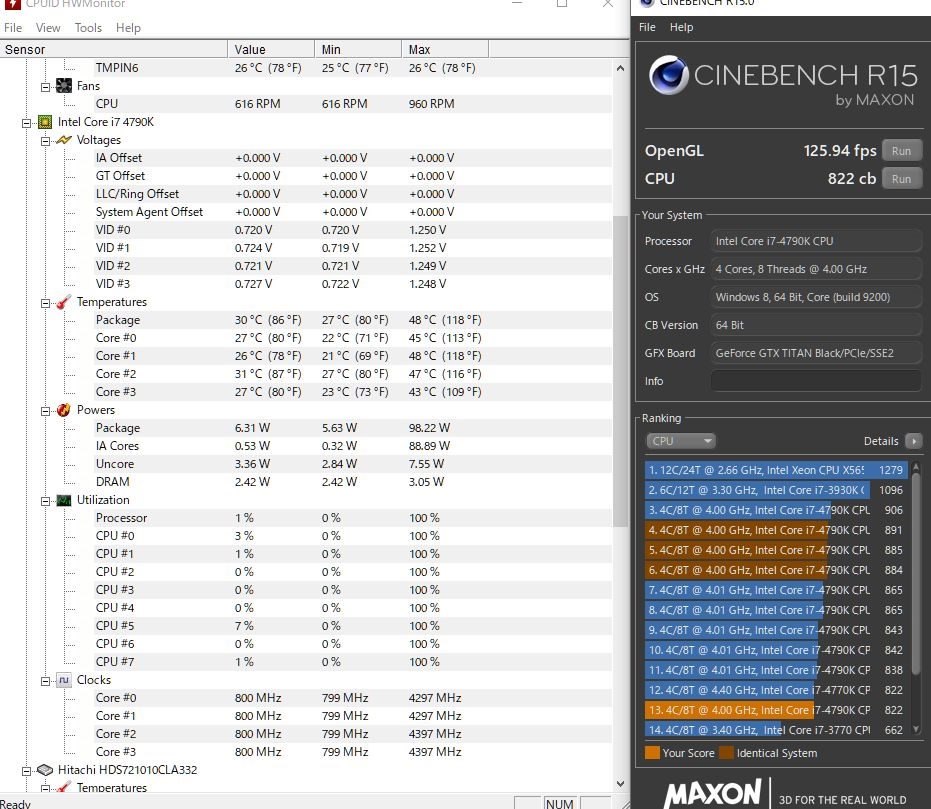This screenshot has width=931, height=809.
Task: Collapse the Intel Core i7 4790K node
Action: point(26,123)
